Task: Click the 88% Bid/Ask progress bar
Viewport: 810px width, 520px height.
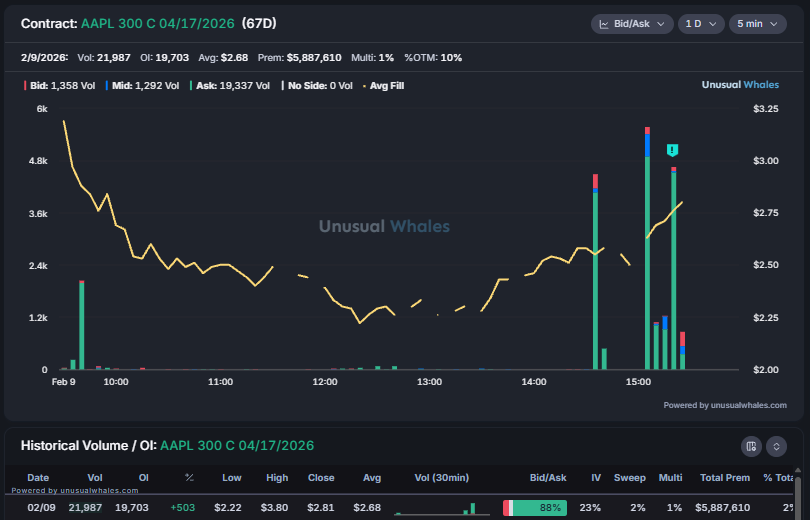Action: [x=535, y=508]
